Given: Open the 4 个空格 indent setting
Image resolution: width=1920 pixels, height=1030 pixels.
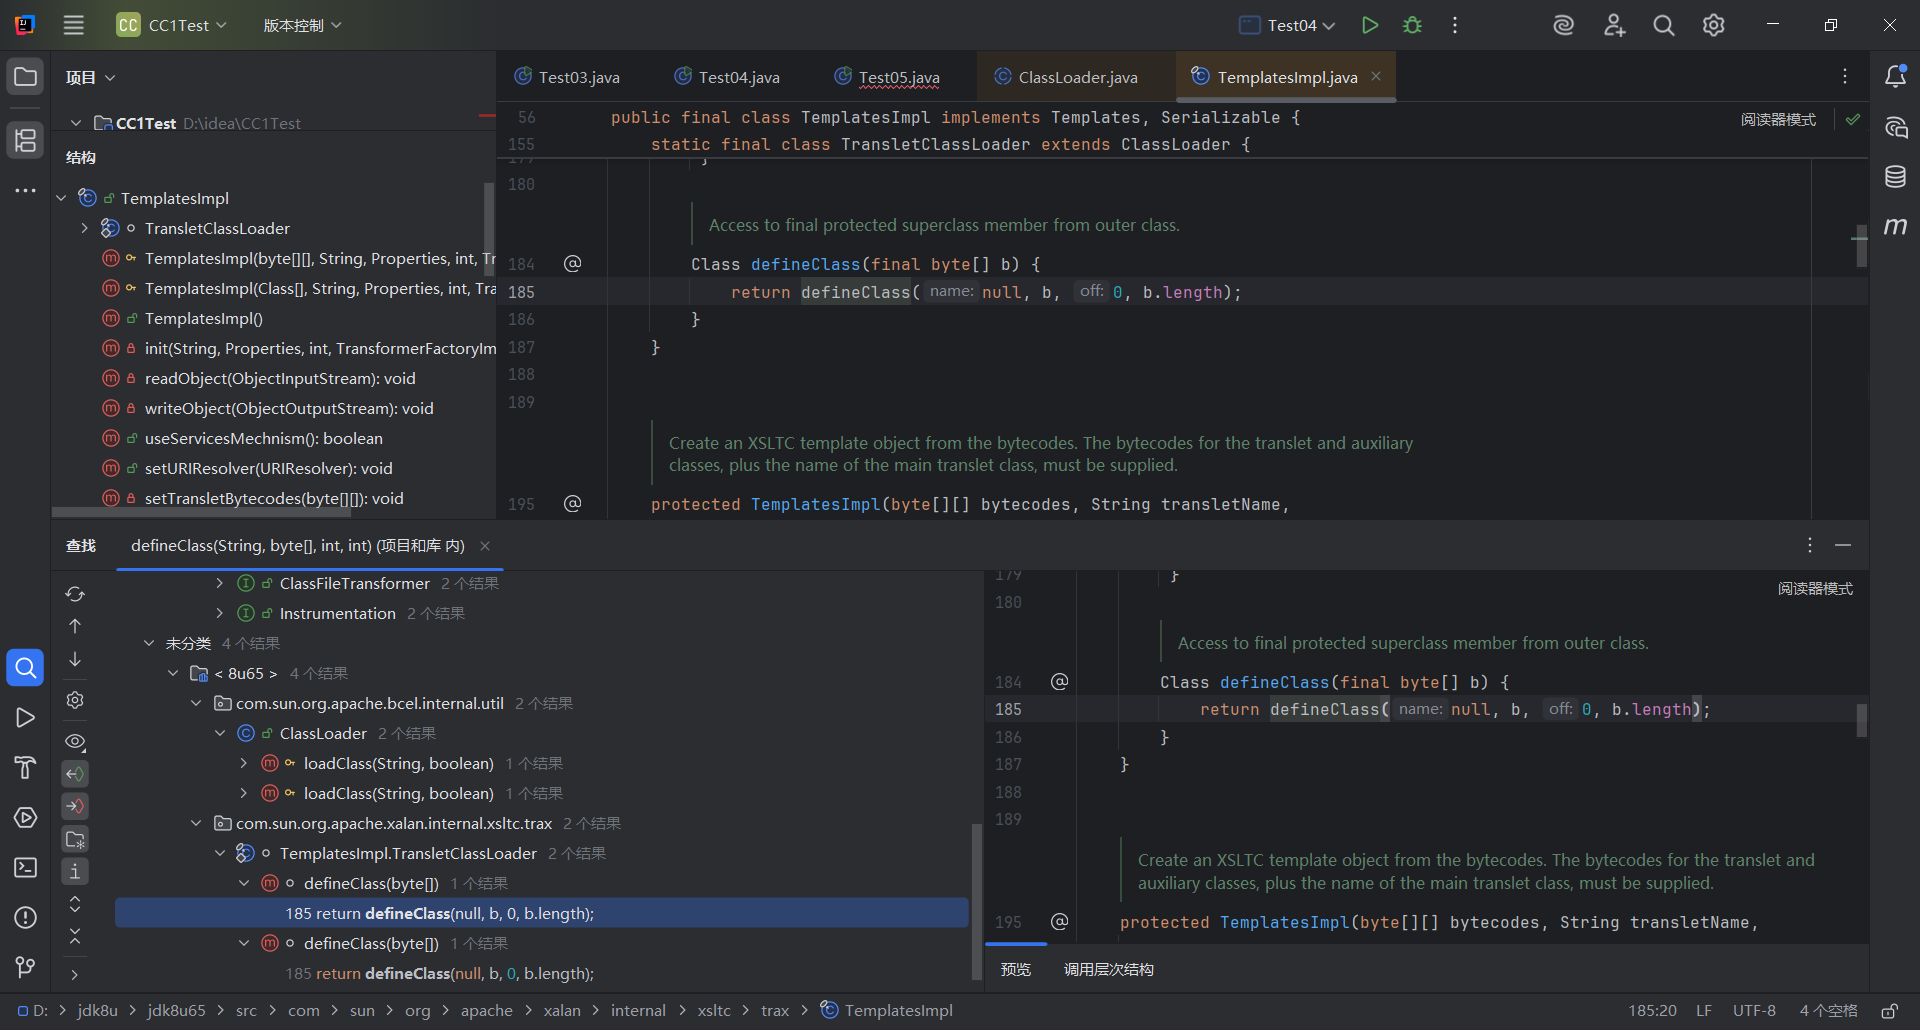Looking at the screenshot, I should (1828, 1011).
